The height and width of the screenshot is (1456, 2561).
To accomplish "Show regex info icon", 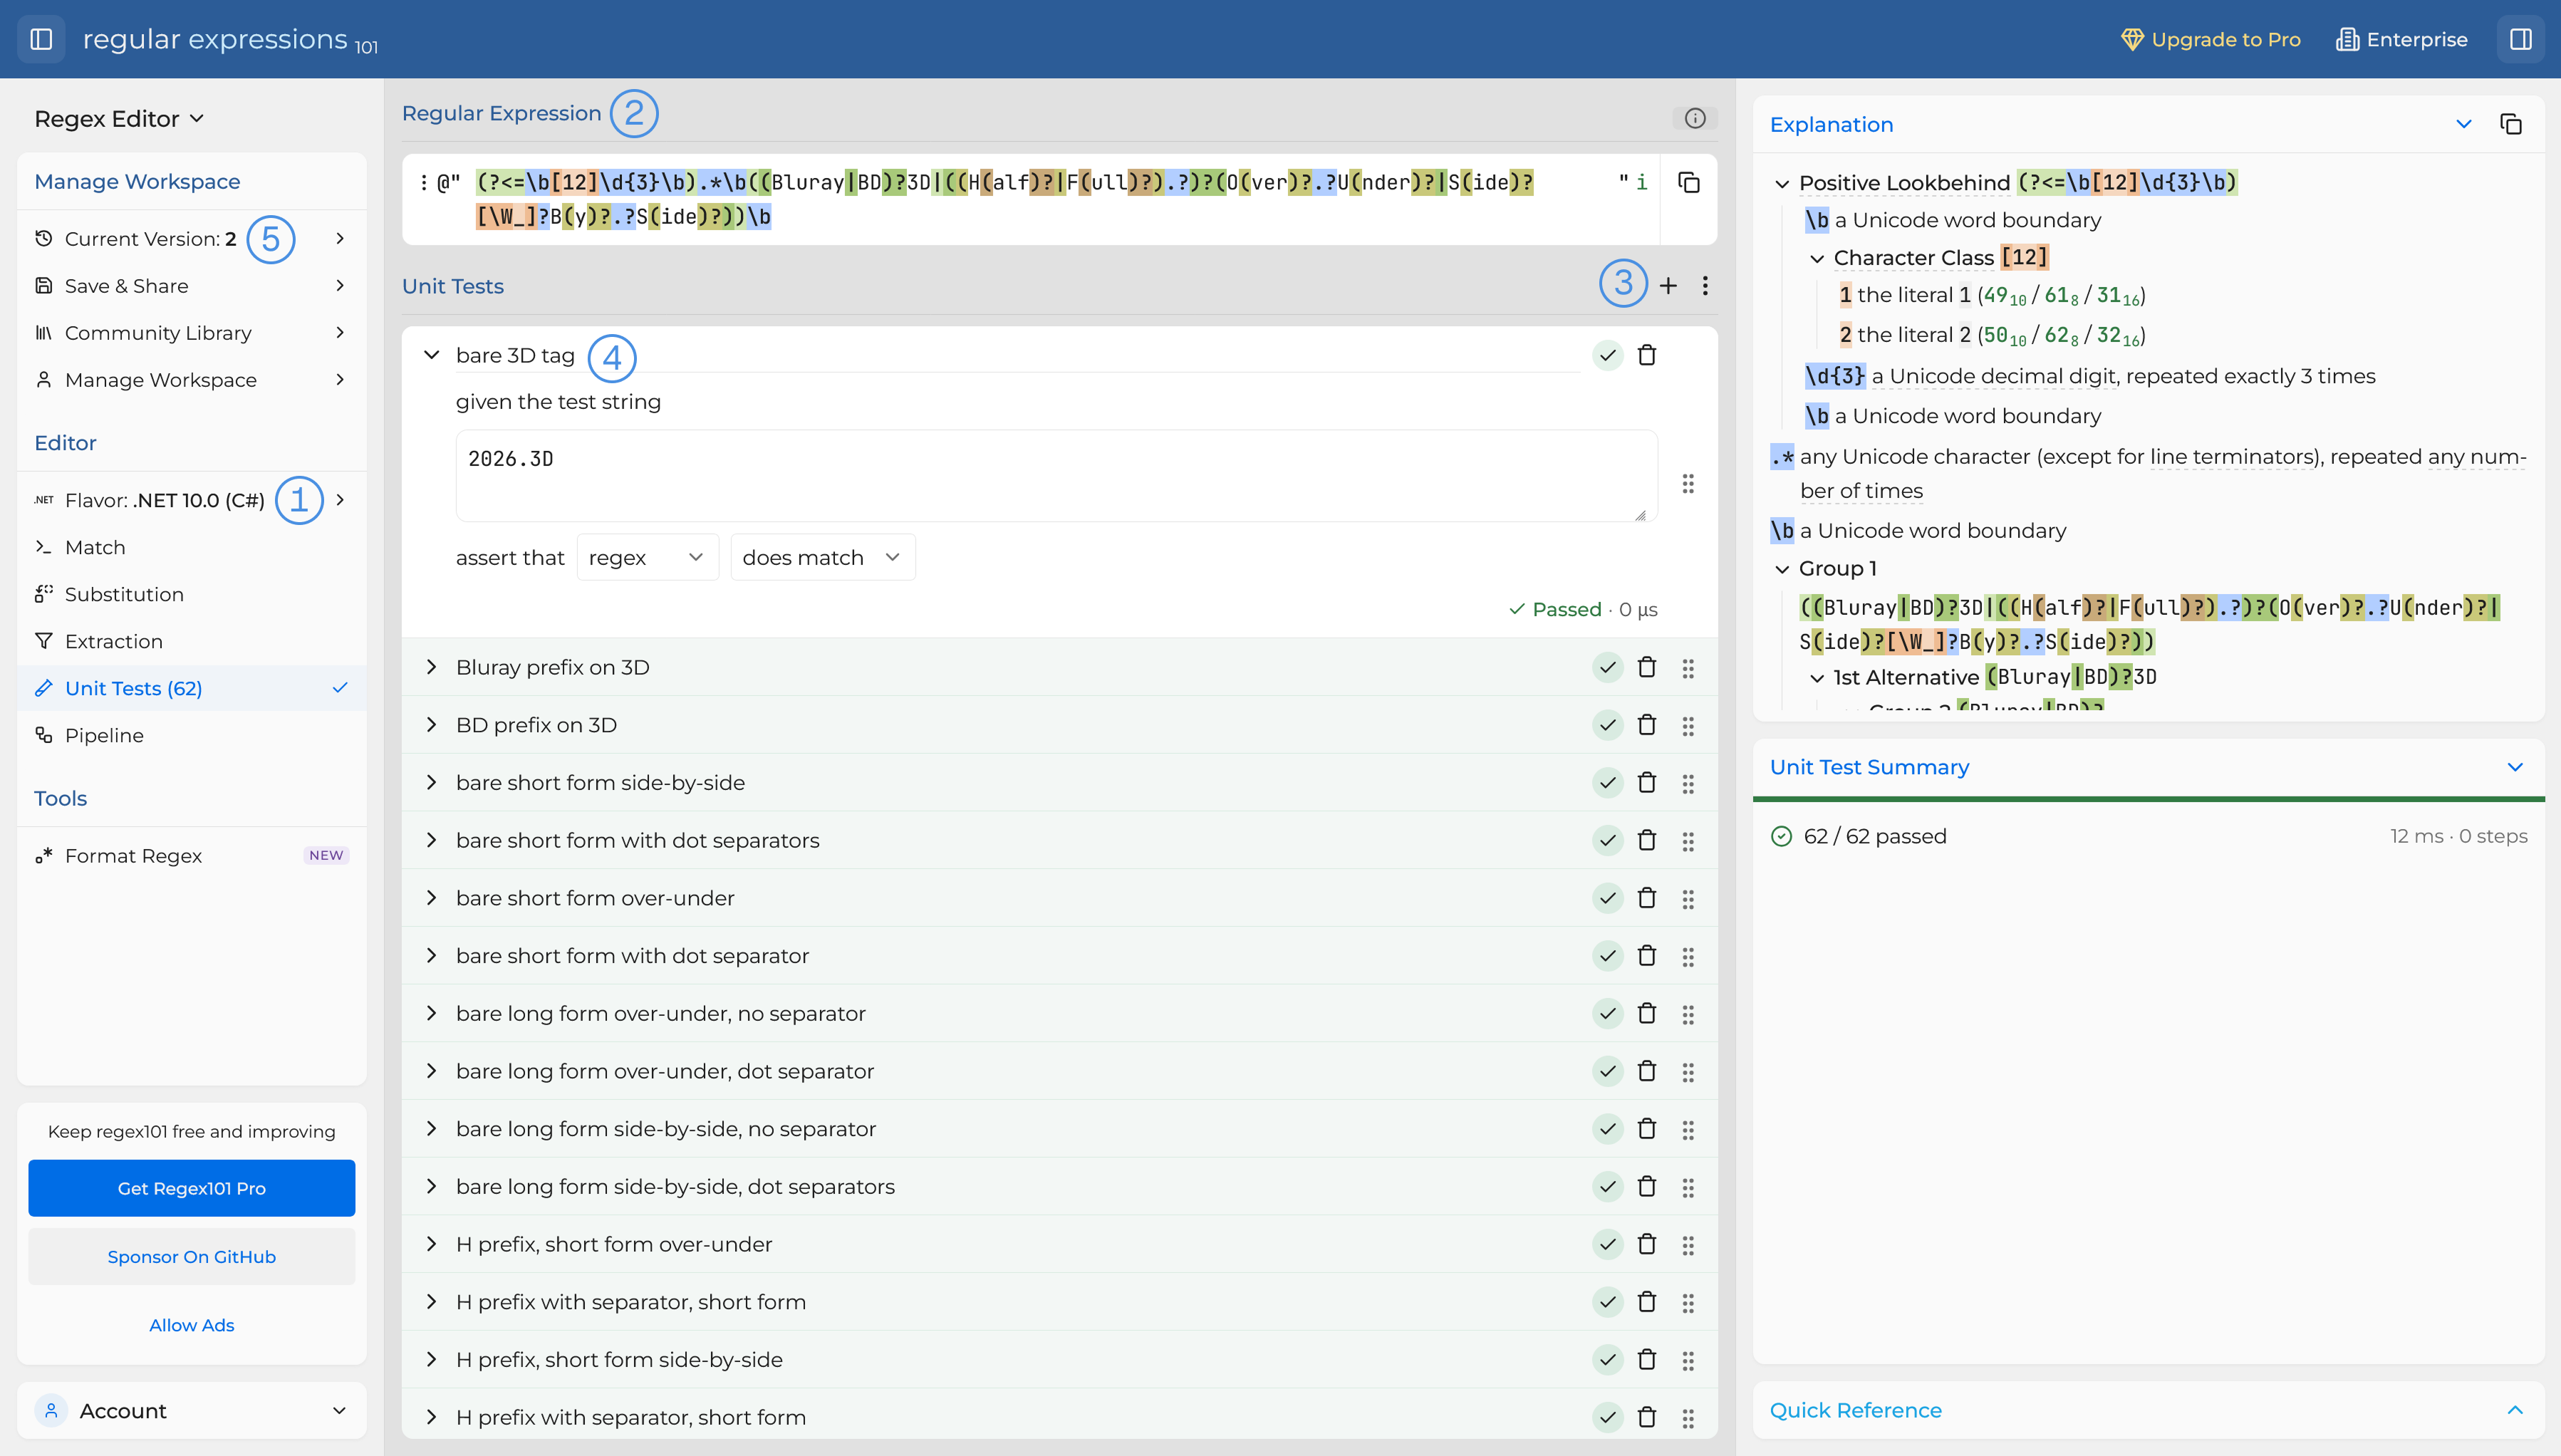I will (1695, 118).
